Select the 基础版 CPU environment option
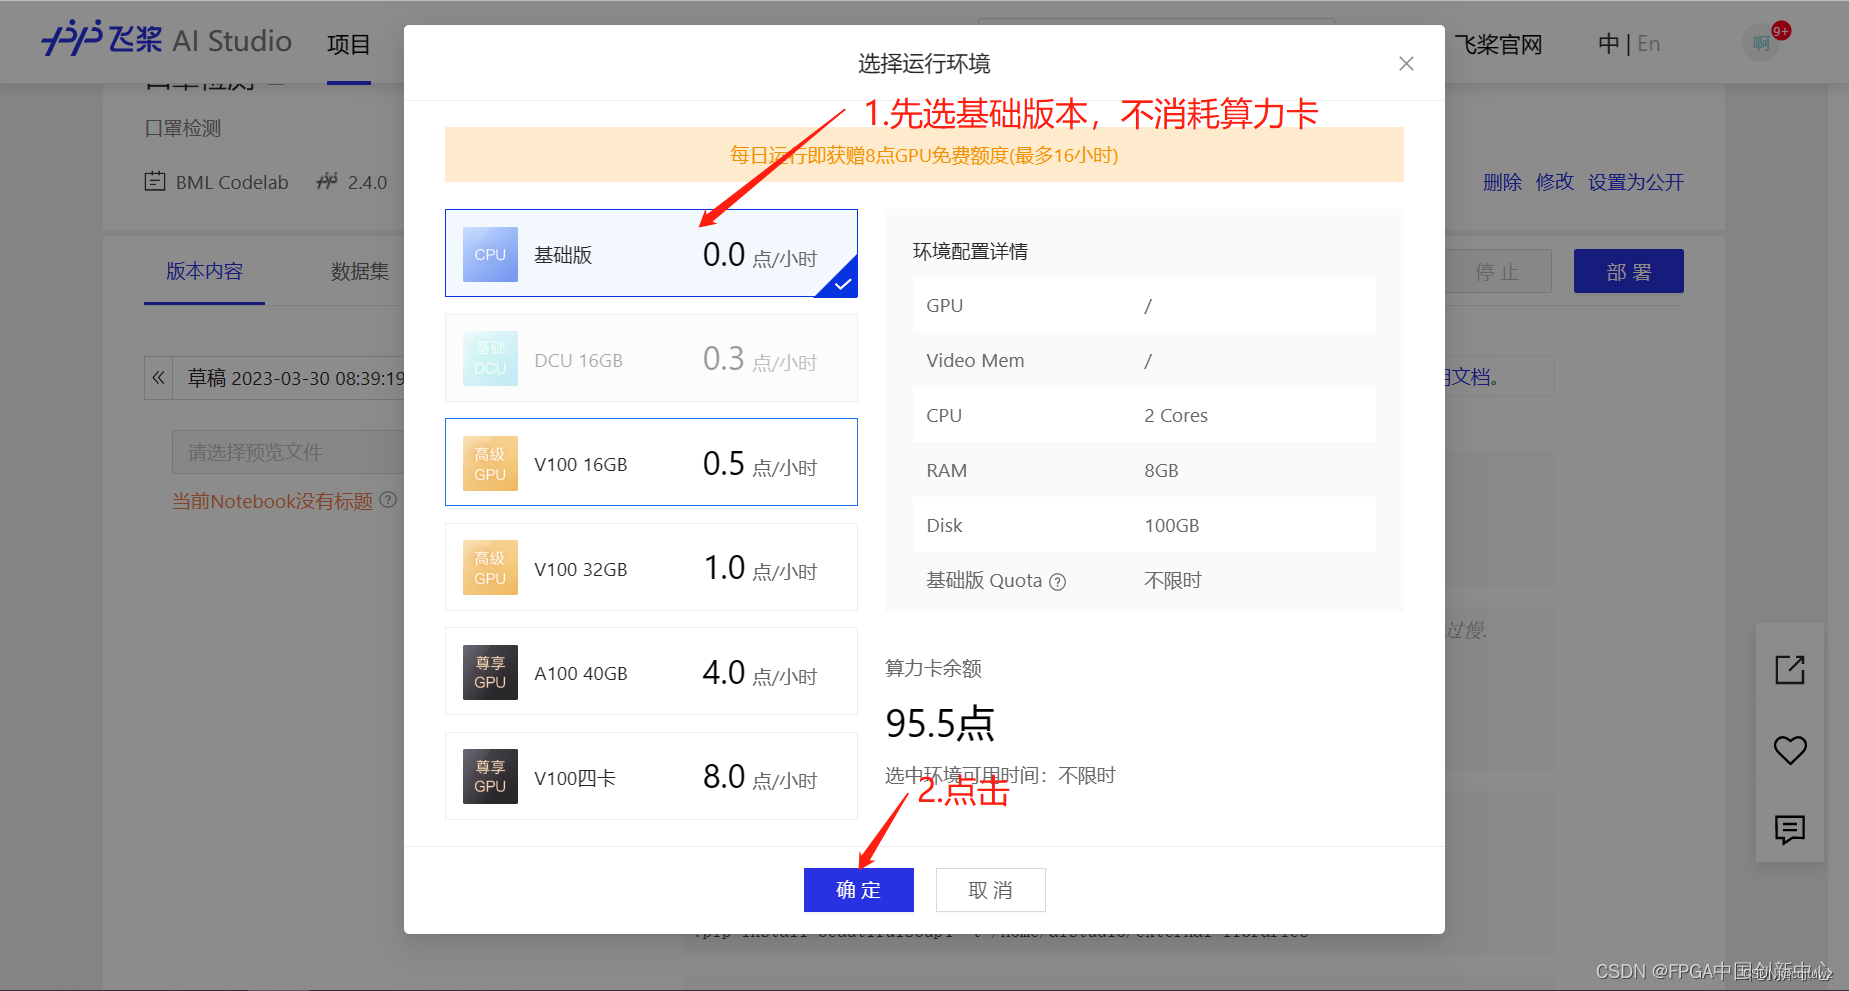The width and height of the screenshot is (1849, 991). point(651,253)
